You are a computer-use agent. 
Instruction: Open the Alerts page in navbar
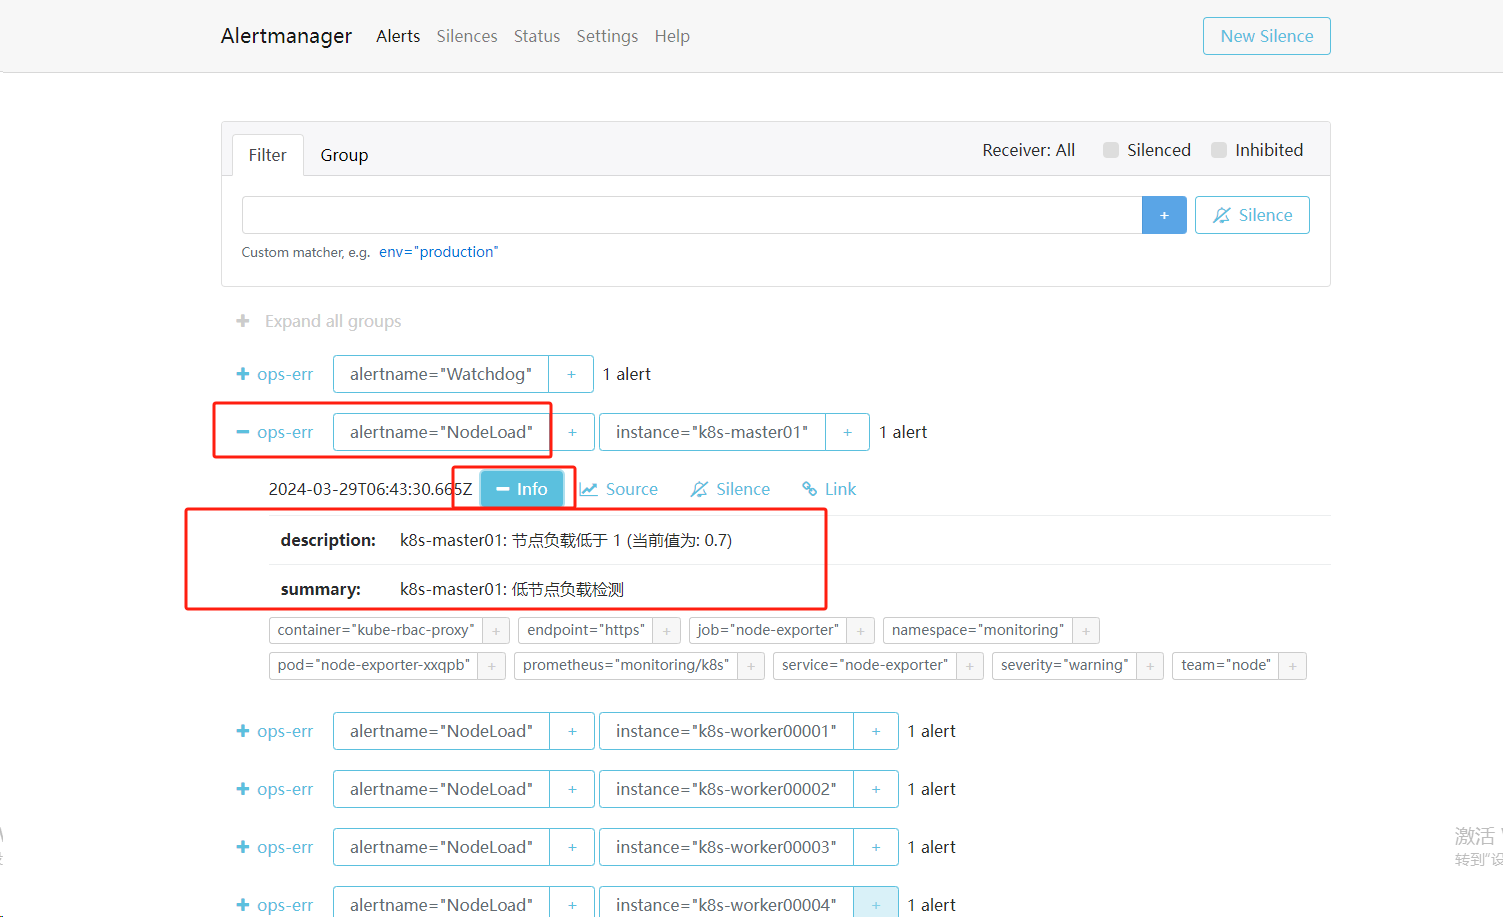tap(398, 36)
